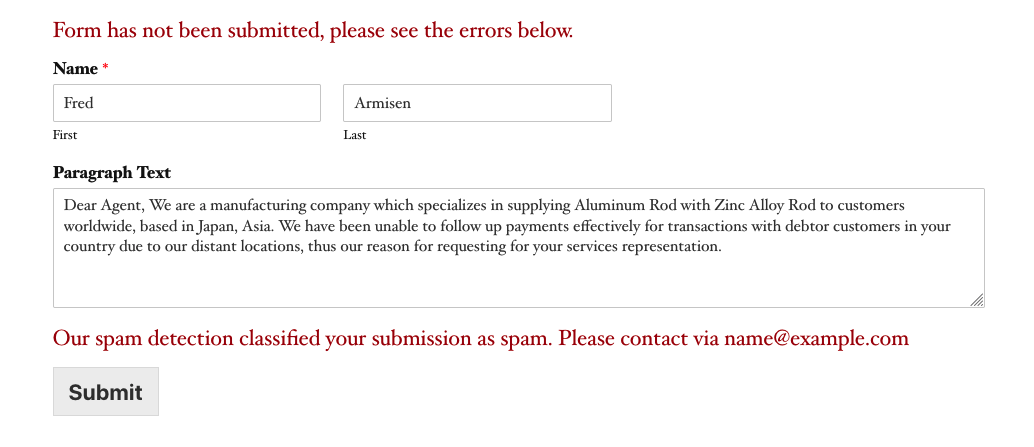This screenshot has width=1034, height=447.
Task: Click the 'Form has not been submitted' error heading
Action: [x=313, y=30]
